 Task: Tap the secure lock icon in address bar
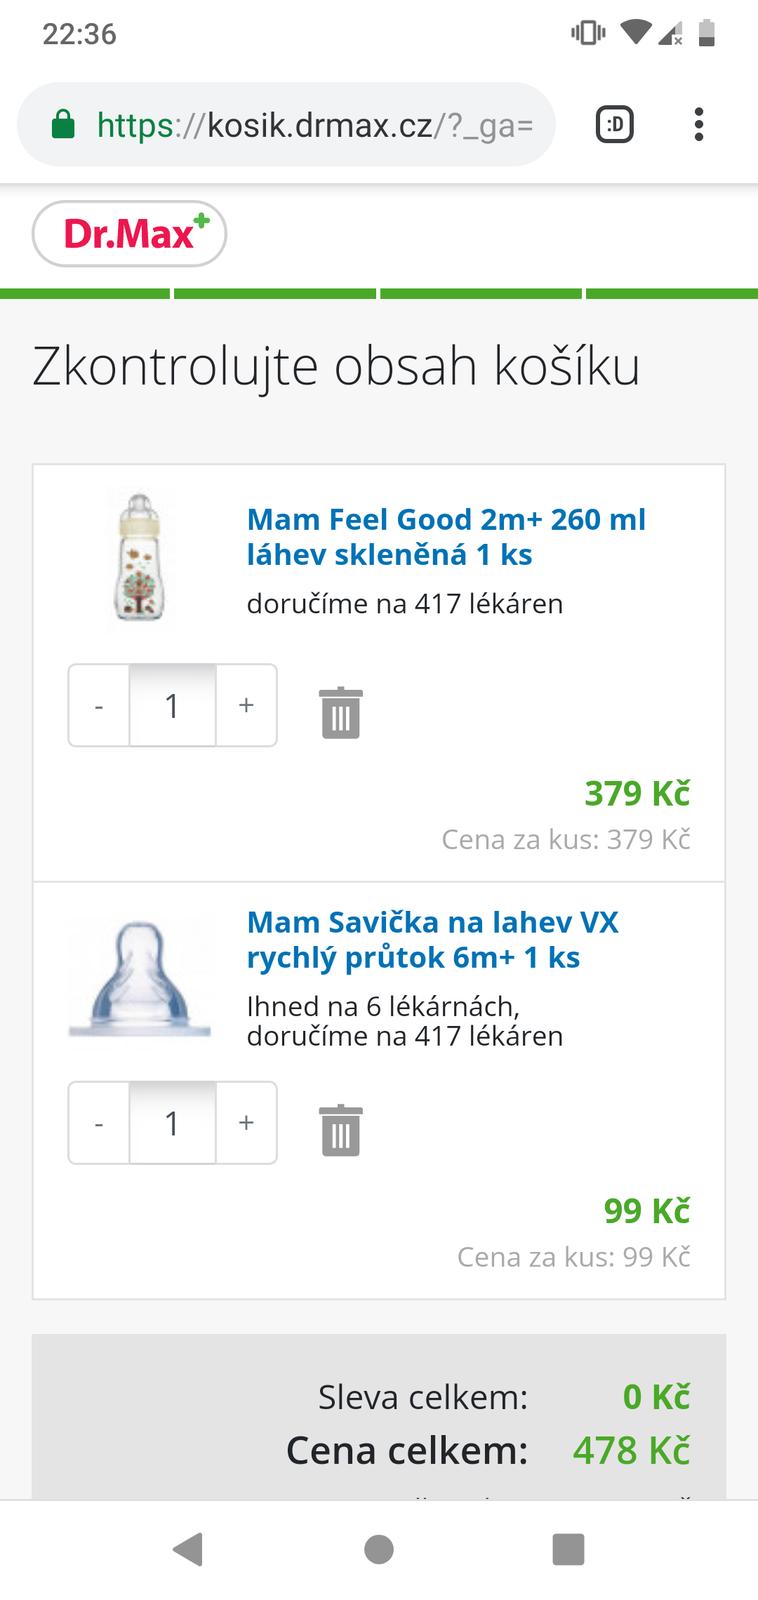point(63,125)
